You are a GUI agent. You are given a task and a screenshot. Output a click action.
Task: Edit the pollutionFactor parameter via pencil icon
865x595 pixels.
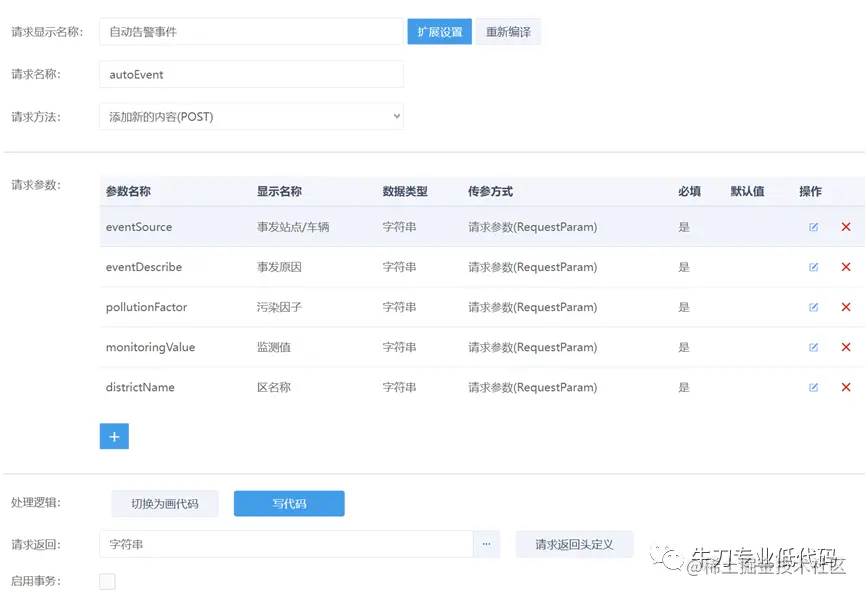[813, 307]
